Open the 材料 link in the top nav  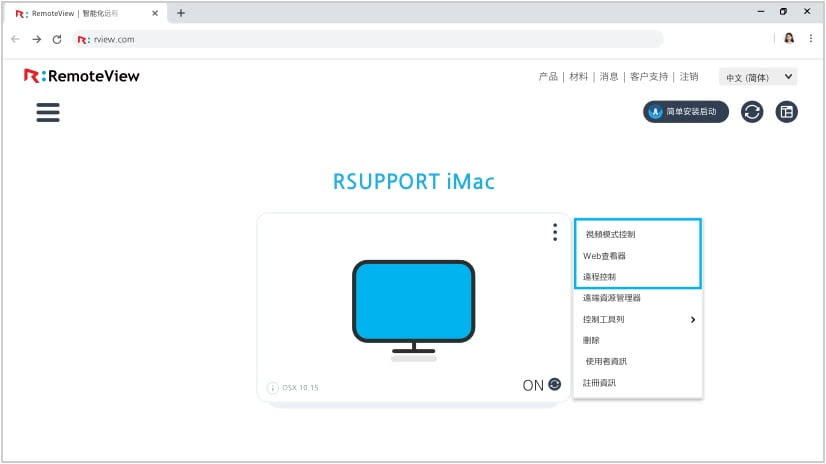578,77
